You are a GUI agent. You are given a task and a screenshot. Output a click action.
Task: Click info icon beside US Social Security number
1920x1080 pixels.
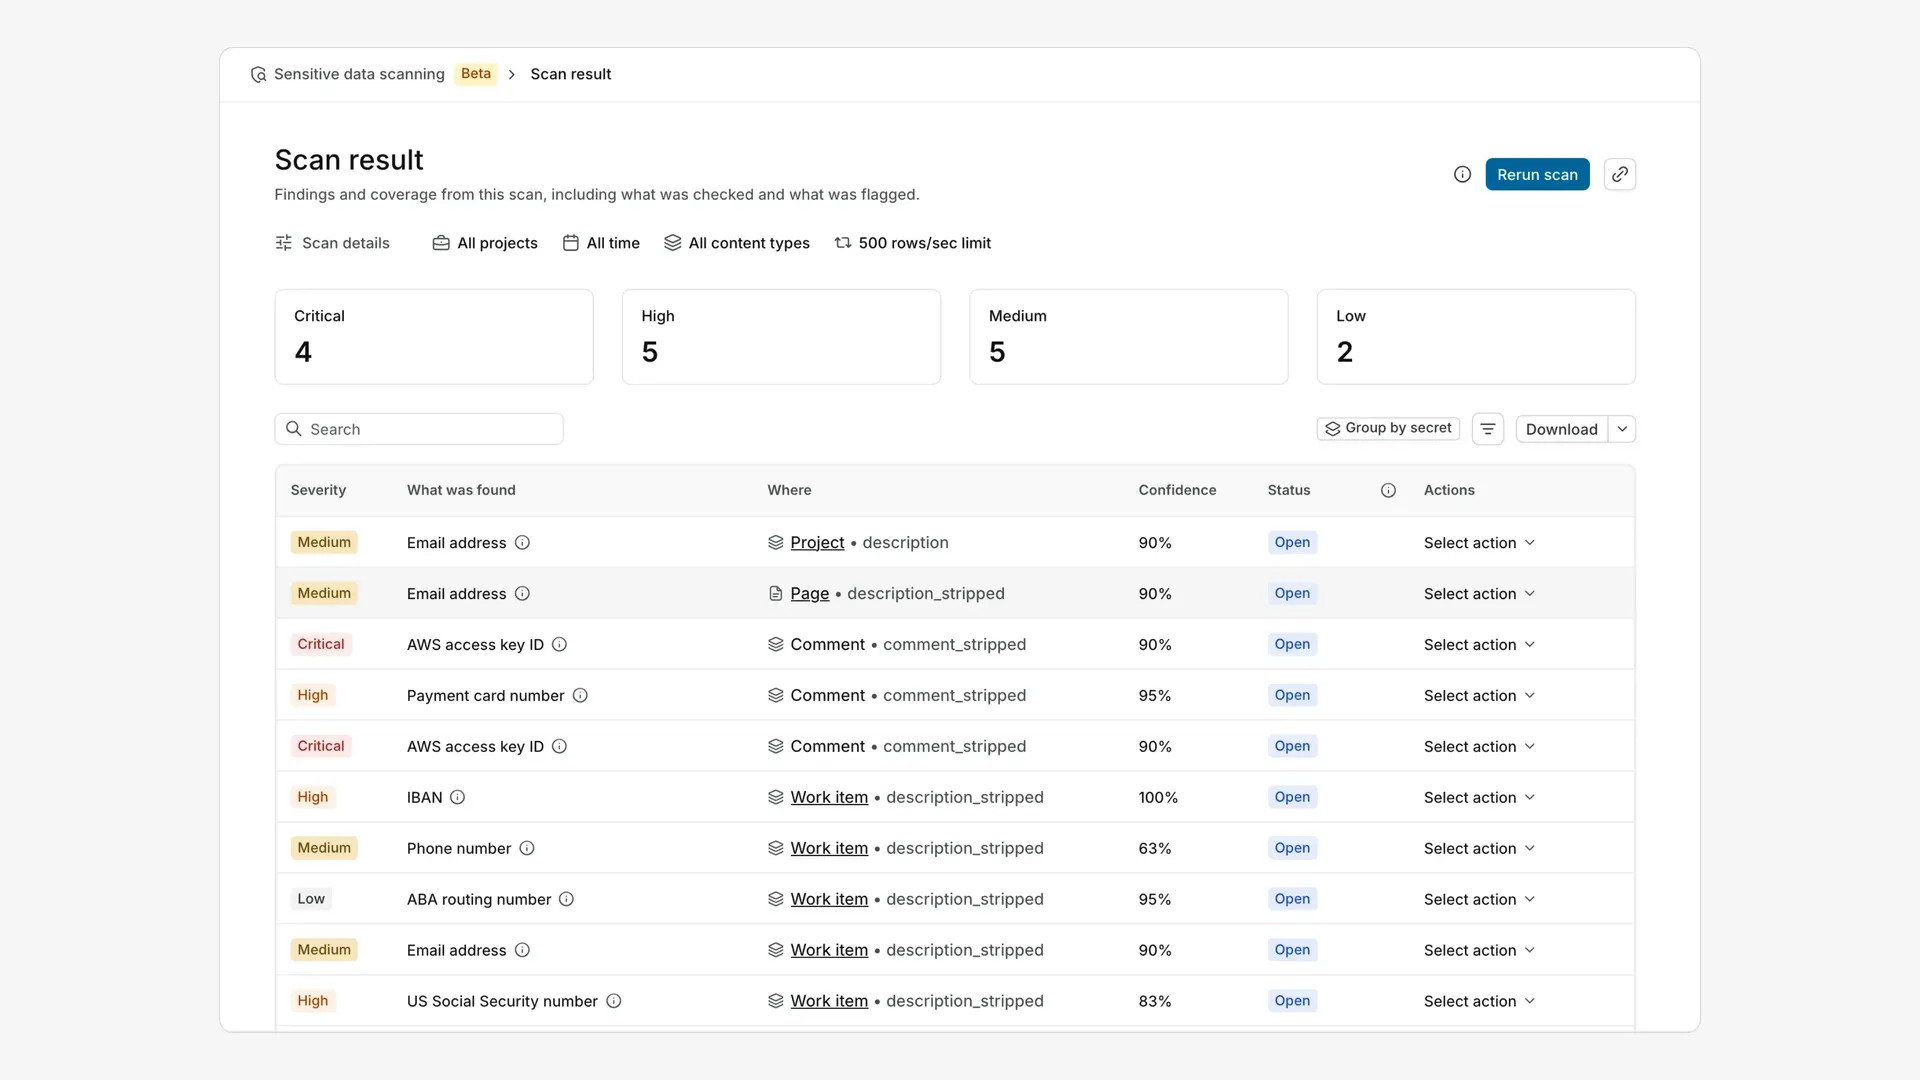tap(614, 1001)
